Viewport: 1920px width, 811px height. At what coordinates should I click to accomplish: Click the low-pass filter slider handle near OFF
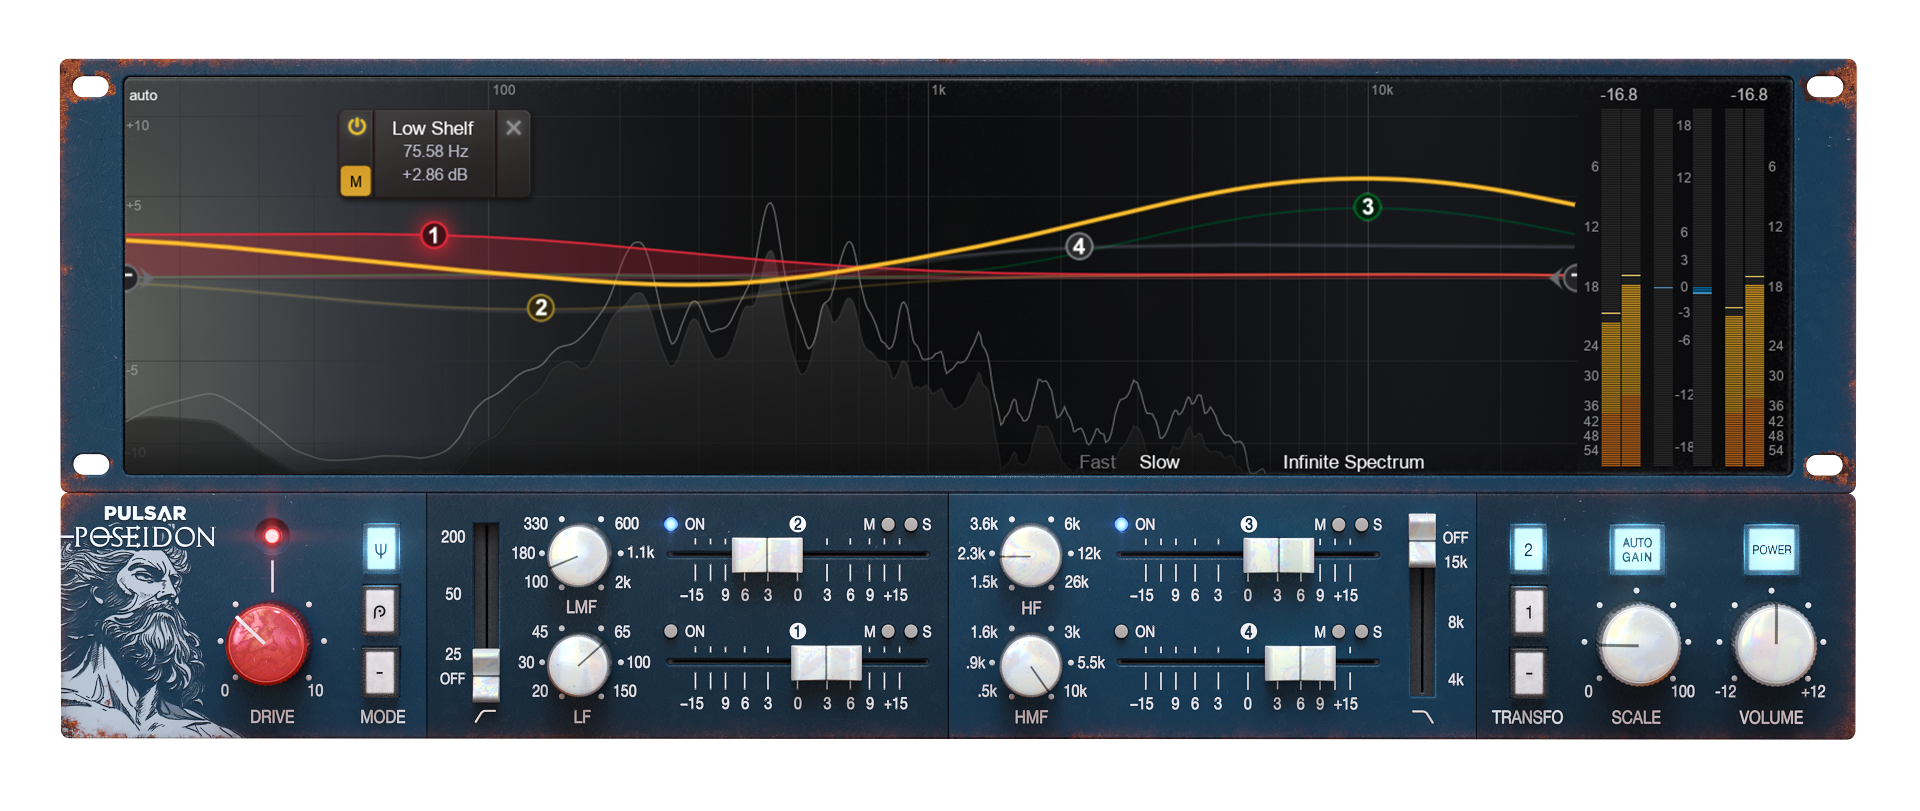click(1422, 540)
